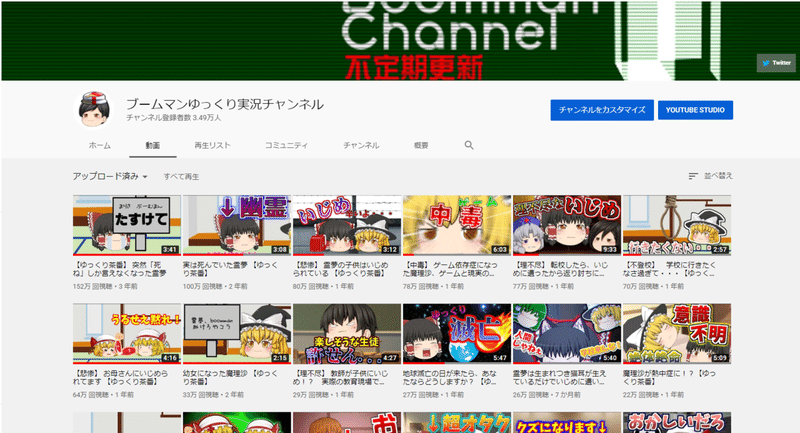800x433 pixels.
Task: Open the 2:15 duration video thumbnail
Action: click(237, 334)
